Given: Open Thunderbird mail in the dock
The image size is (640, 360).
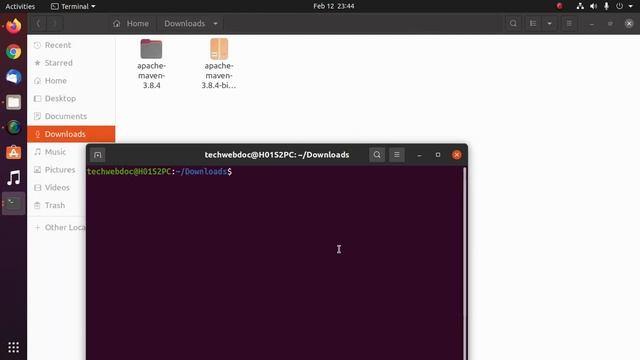Looking at the screenshot, I should tap(13, 77).
